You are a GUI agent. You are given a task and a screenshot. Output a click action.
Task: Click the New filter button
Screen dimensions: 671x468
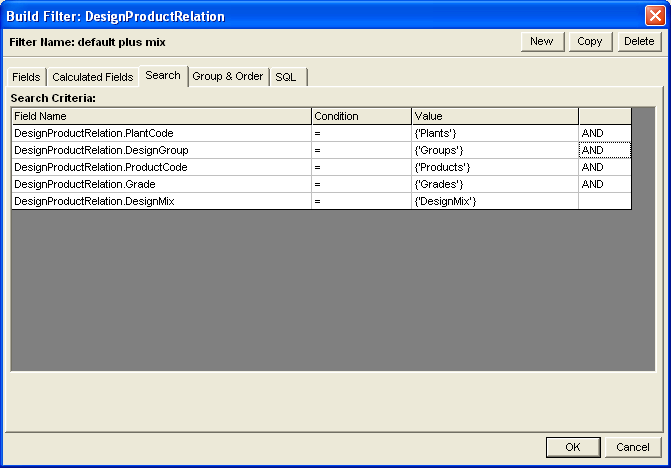(541, 42)
